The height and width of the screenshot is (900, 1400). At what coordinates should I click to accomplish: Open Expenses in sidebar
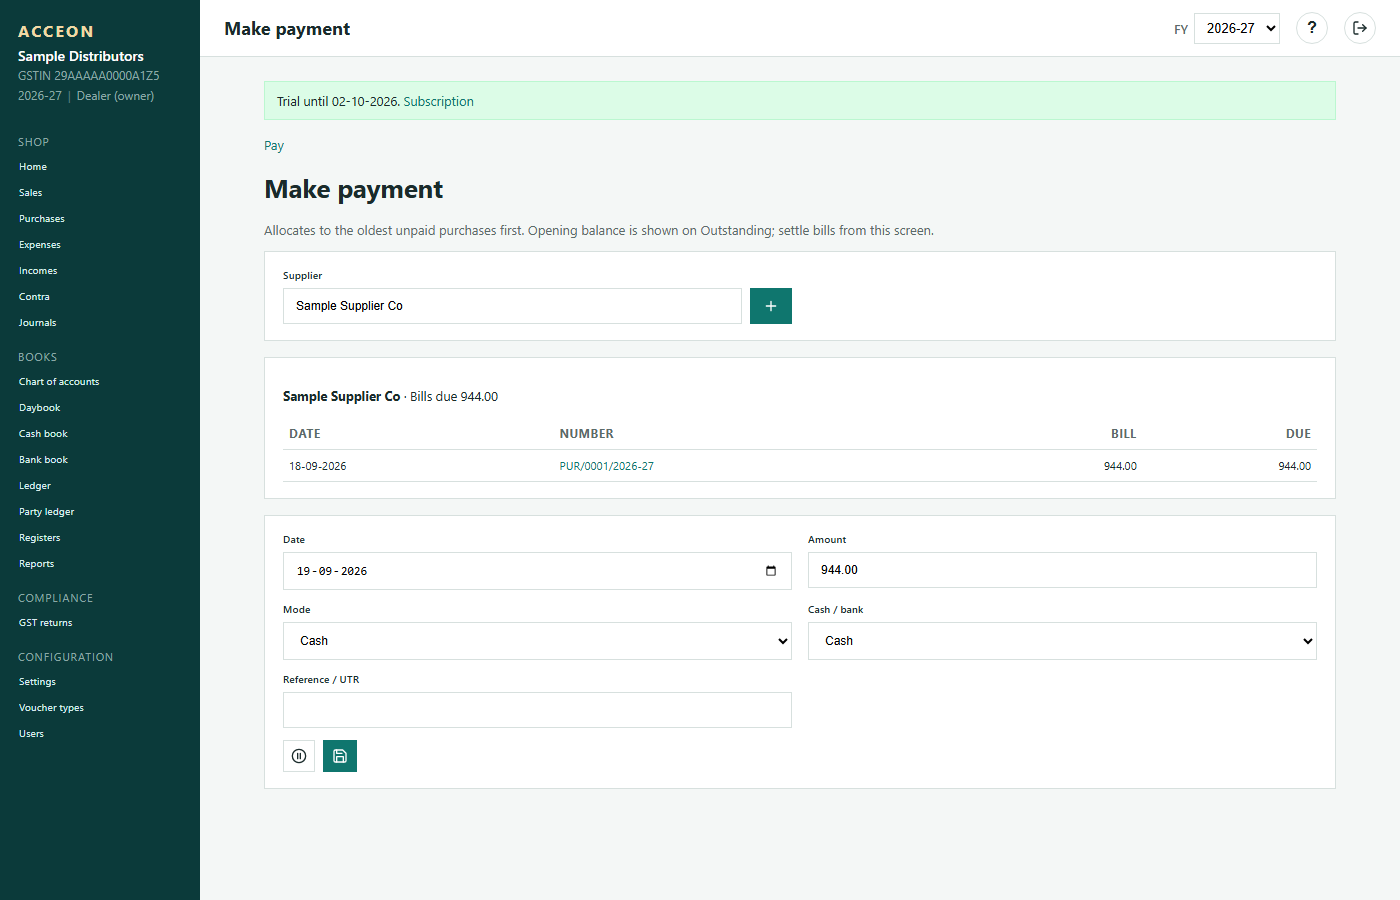click(40, 245)
